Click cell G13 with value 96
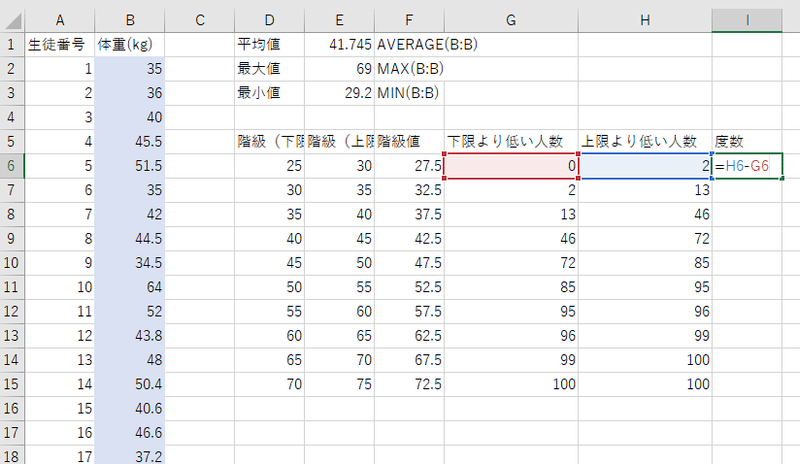The width and height of the screenshot is (800, 464). point(511,335)
